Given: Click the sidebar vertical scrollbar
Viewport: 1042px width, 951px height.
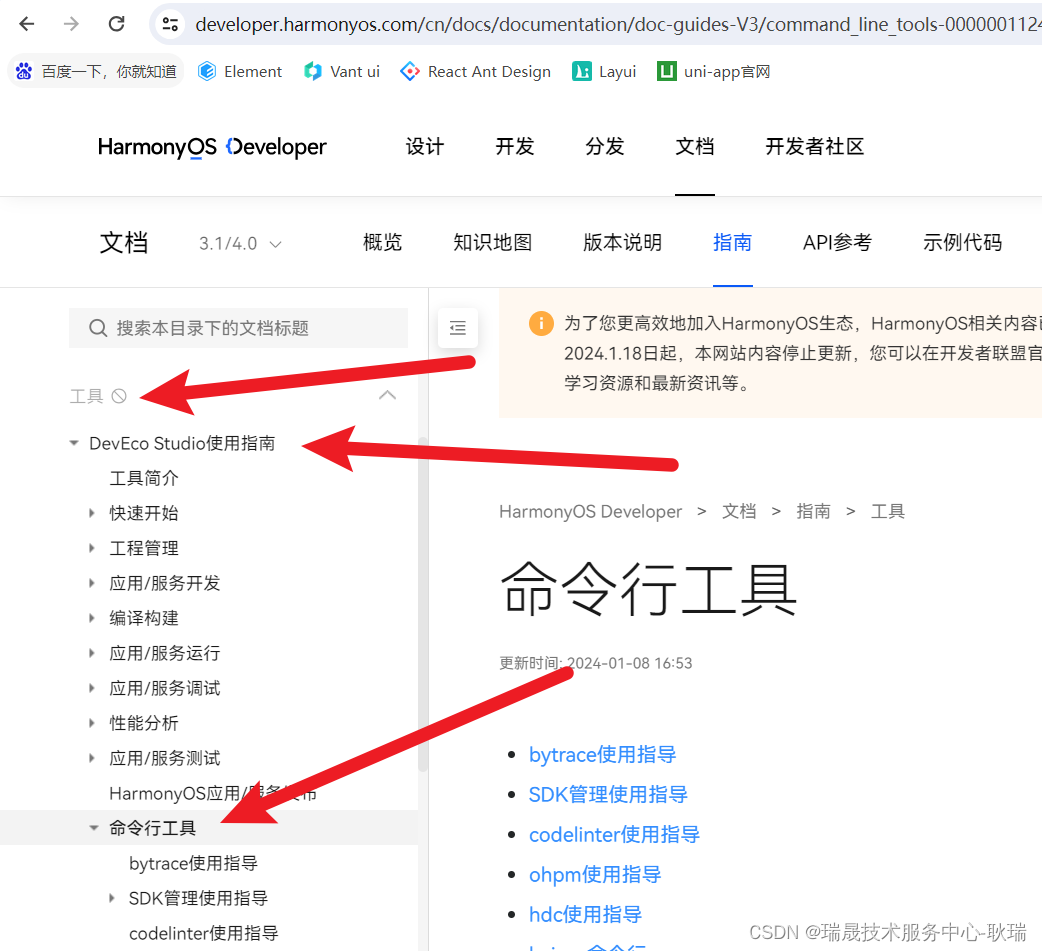Looking at the screenshot, I should 423,605.
